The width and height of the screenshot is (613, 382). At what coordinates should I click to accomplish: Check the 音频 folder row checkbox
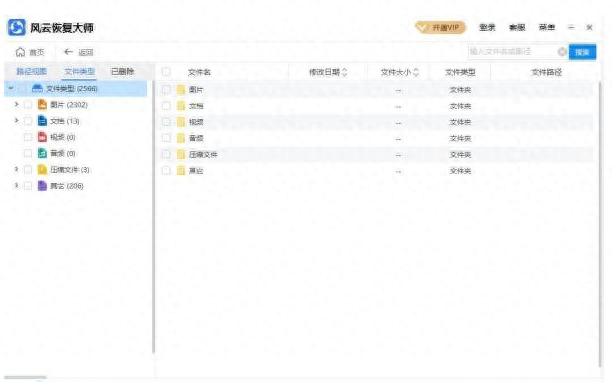tap(166, 138)
